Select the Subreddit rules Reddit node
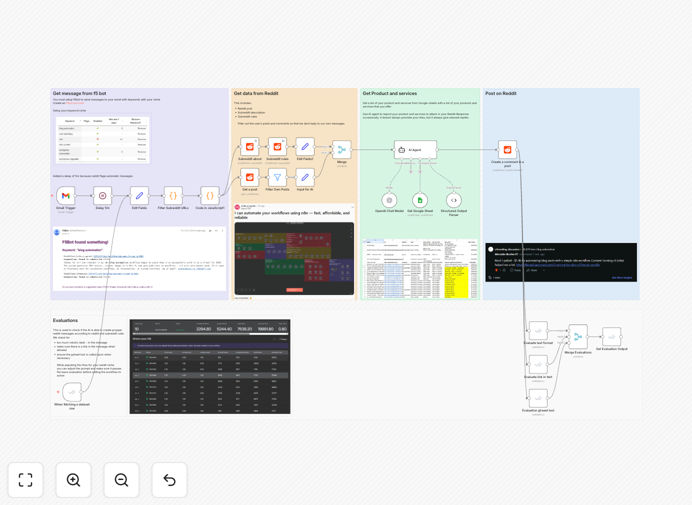This screenshot has height=505, width=692. (x=277, y=147)
